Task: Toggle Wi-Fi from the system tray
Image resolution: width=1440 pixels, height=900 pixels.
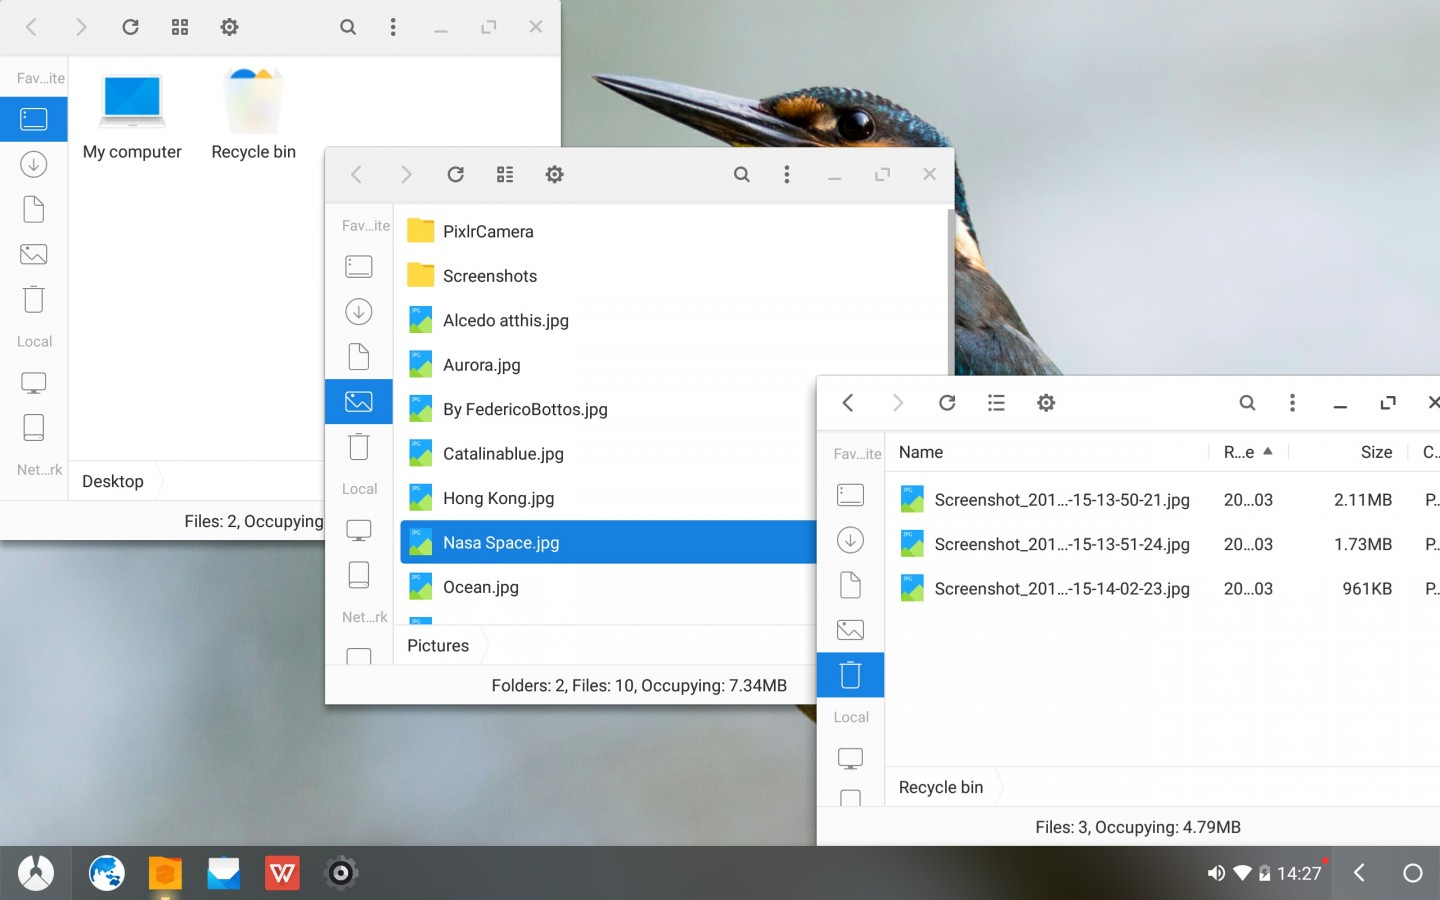Action: pyautogui.click(x=1242, y=872)
